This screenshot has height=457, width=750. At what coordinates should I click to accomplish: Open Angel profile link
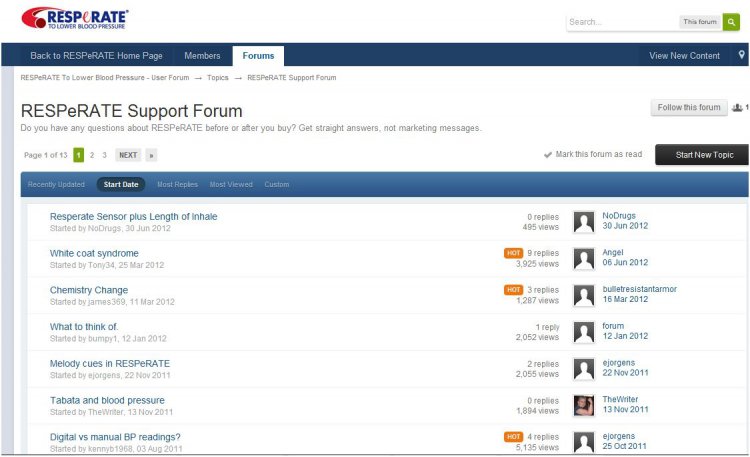(x=613, y=252)
